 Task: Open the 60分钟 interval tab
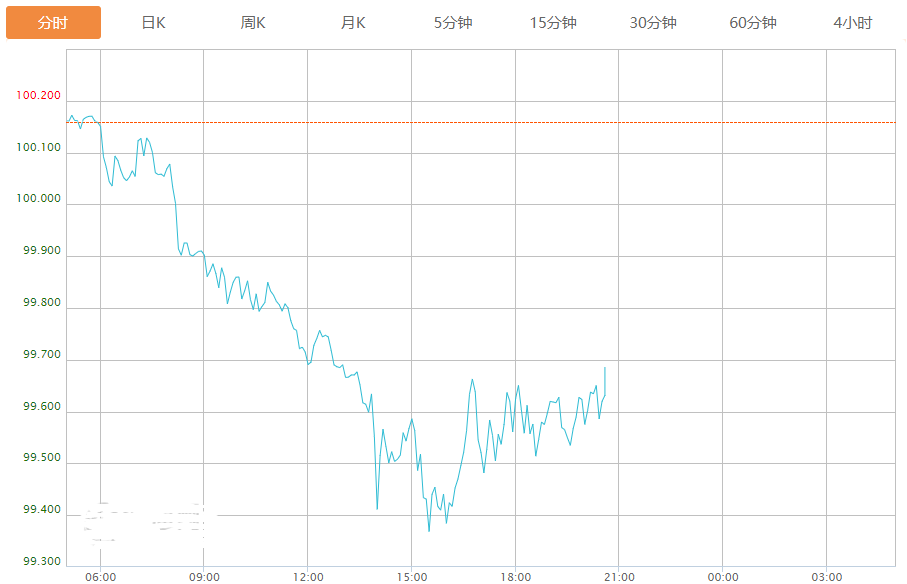pos(753,22)
